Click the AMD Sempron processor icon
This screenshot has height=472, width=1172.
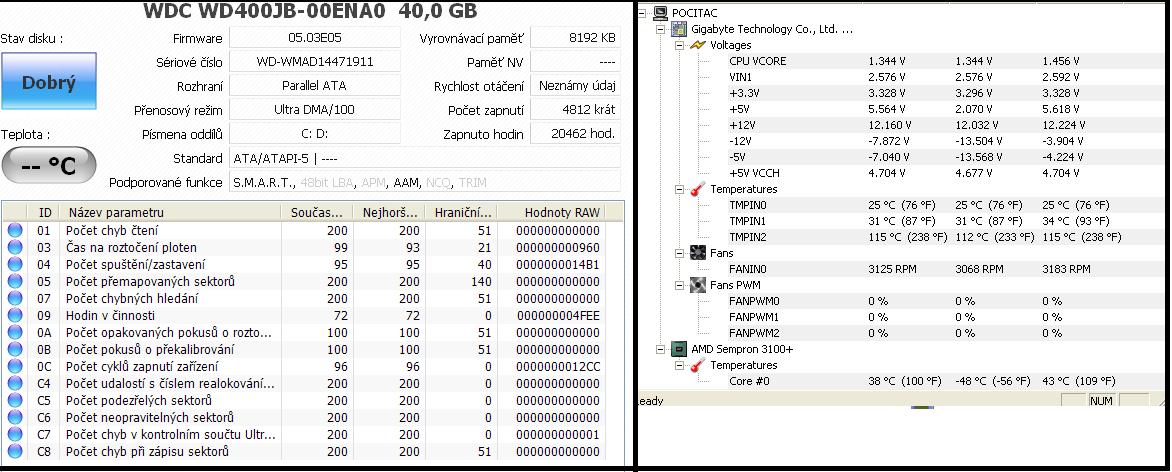(x=679, y=349)
